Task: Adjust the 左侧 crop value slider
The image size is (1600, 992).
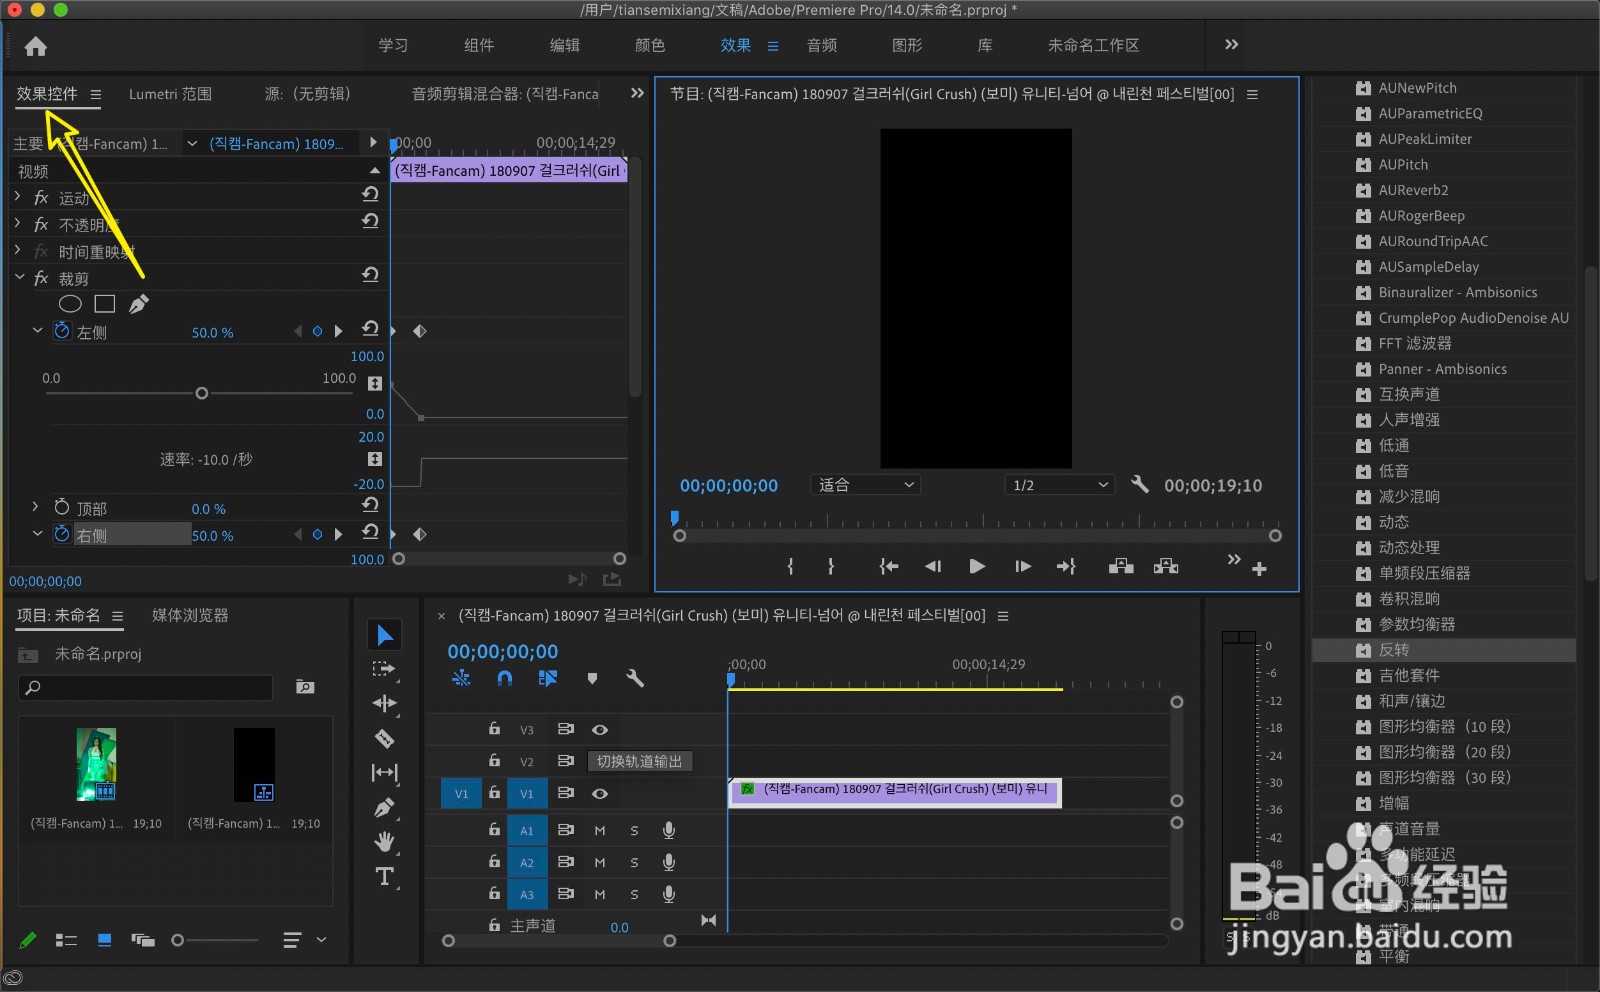Action: 201,393
